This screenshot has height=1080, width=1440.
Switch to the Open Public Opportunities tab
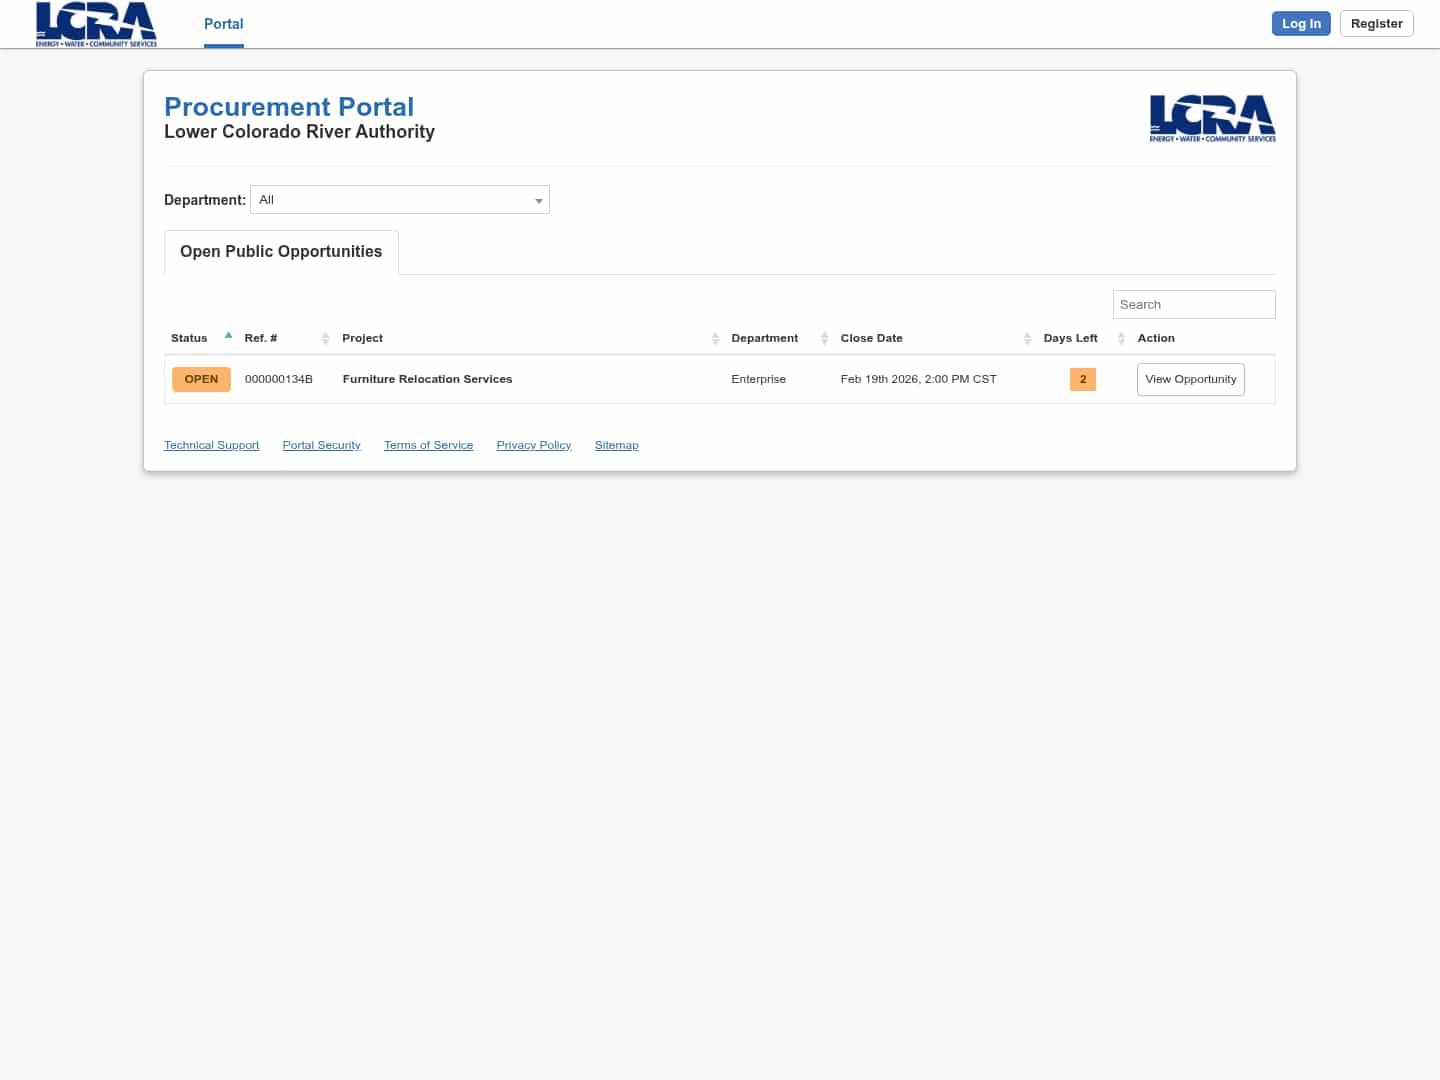click(x=281, y=251)
